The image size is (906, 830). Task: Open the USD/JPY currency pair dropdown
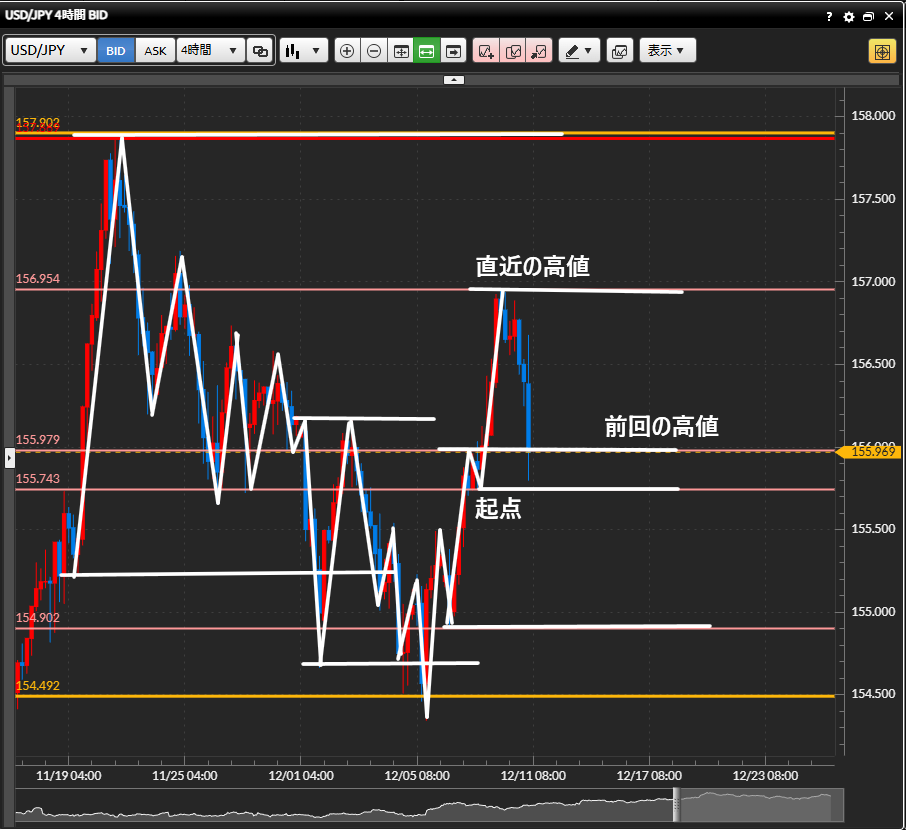50,51
